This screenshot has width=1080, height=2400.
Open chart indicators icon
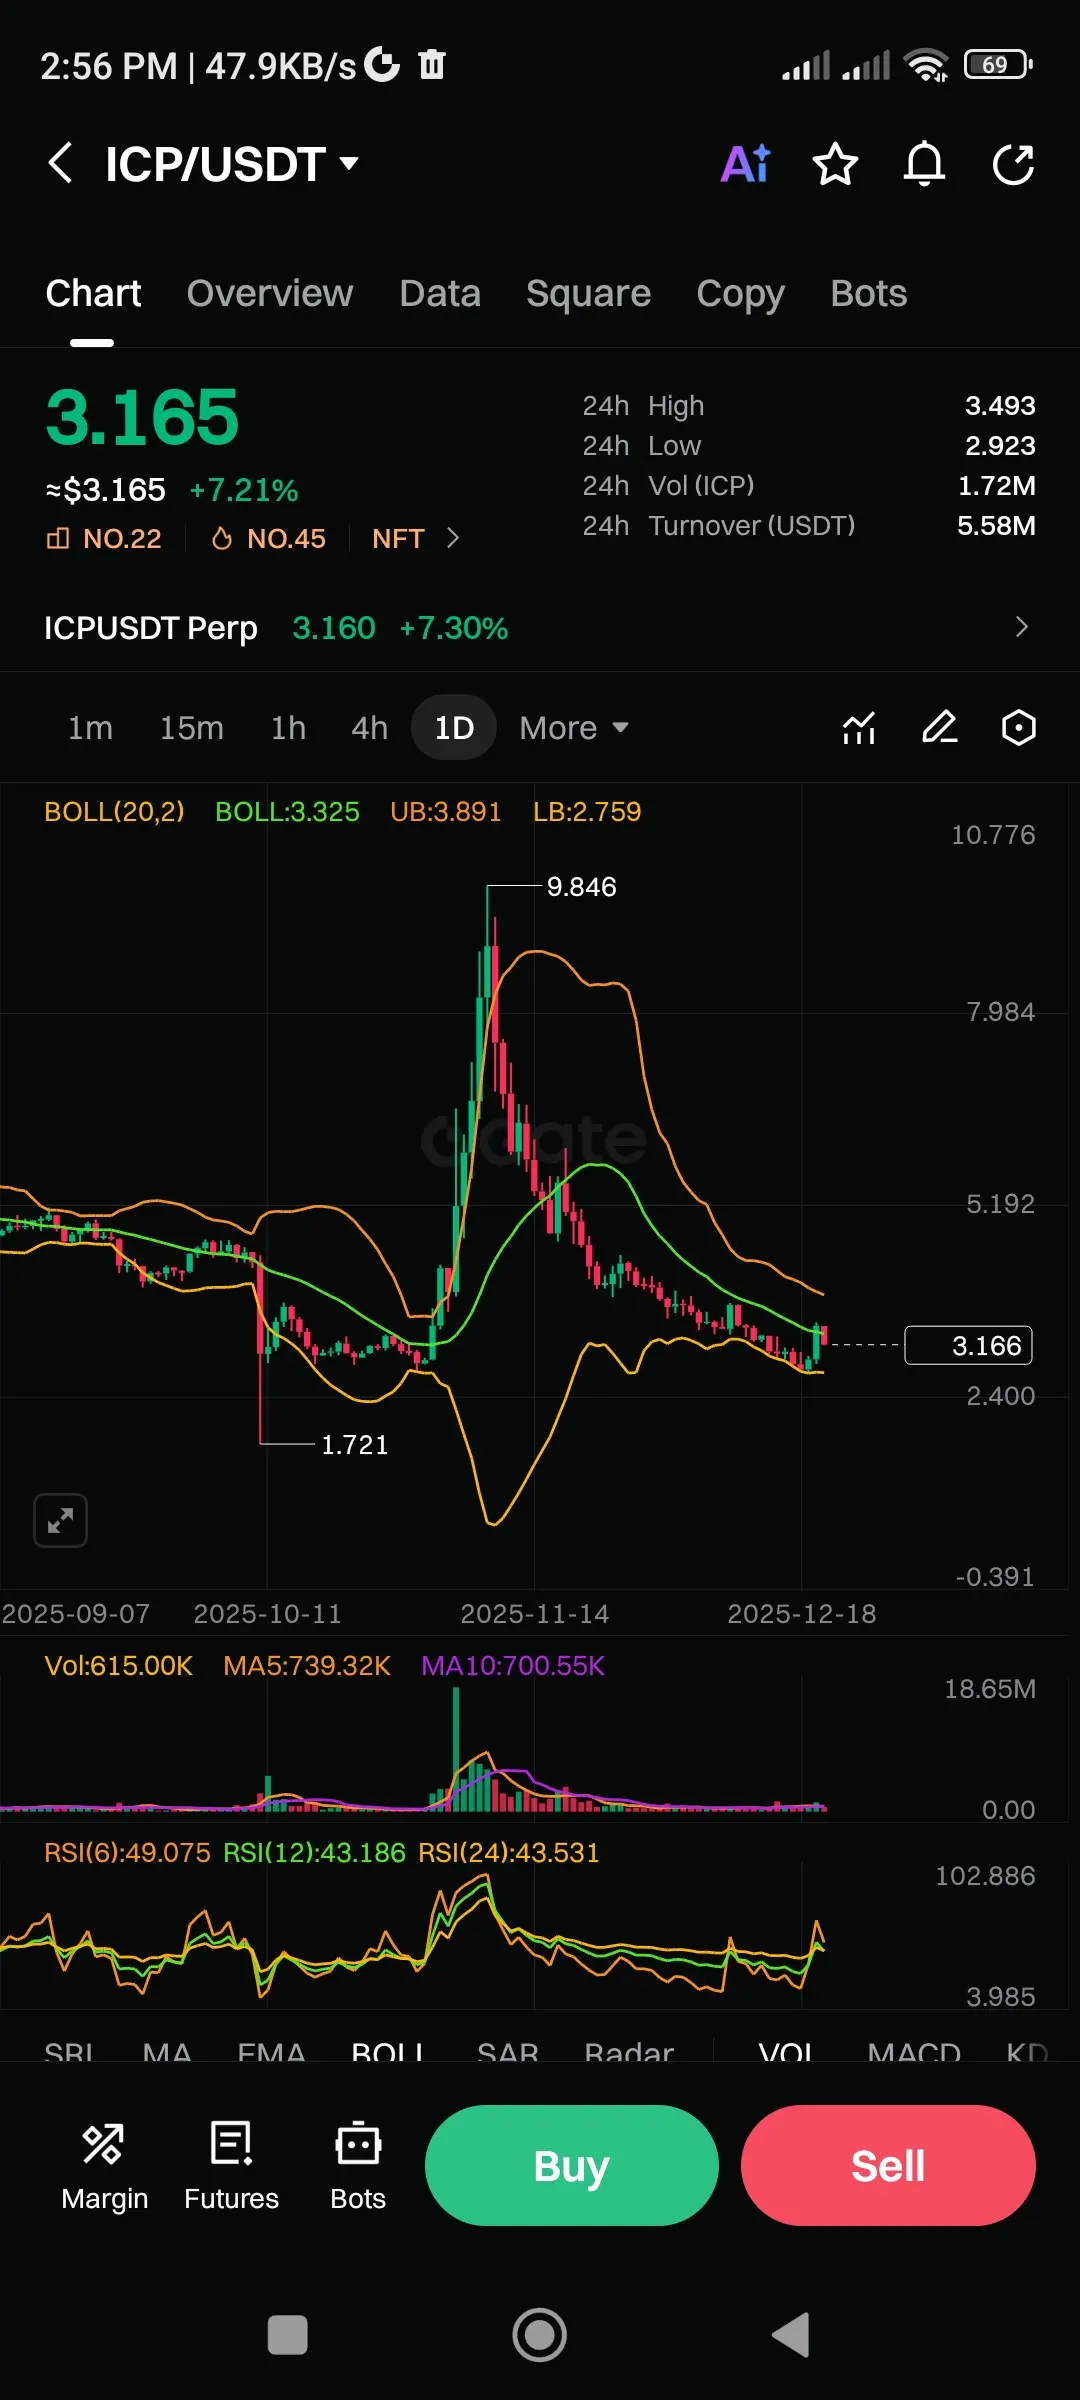(859, 728)
